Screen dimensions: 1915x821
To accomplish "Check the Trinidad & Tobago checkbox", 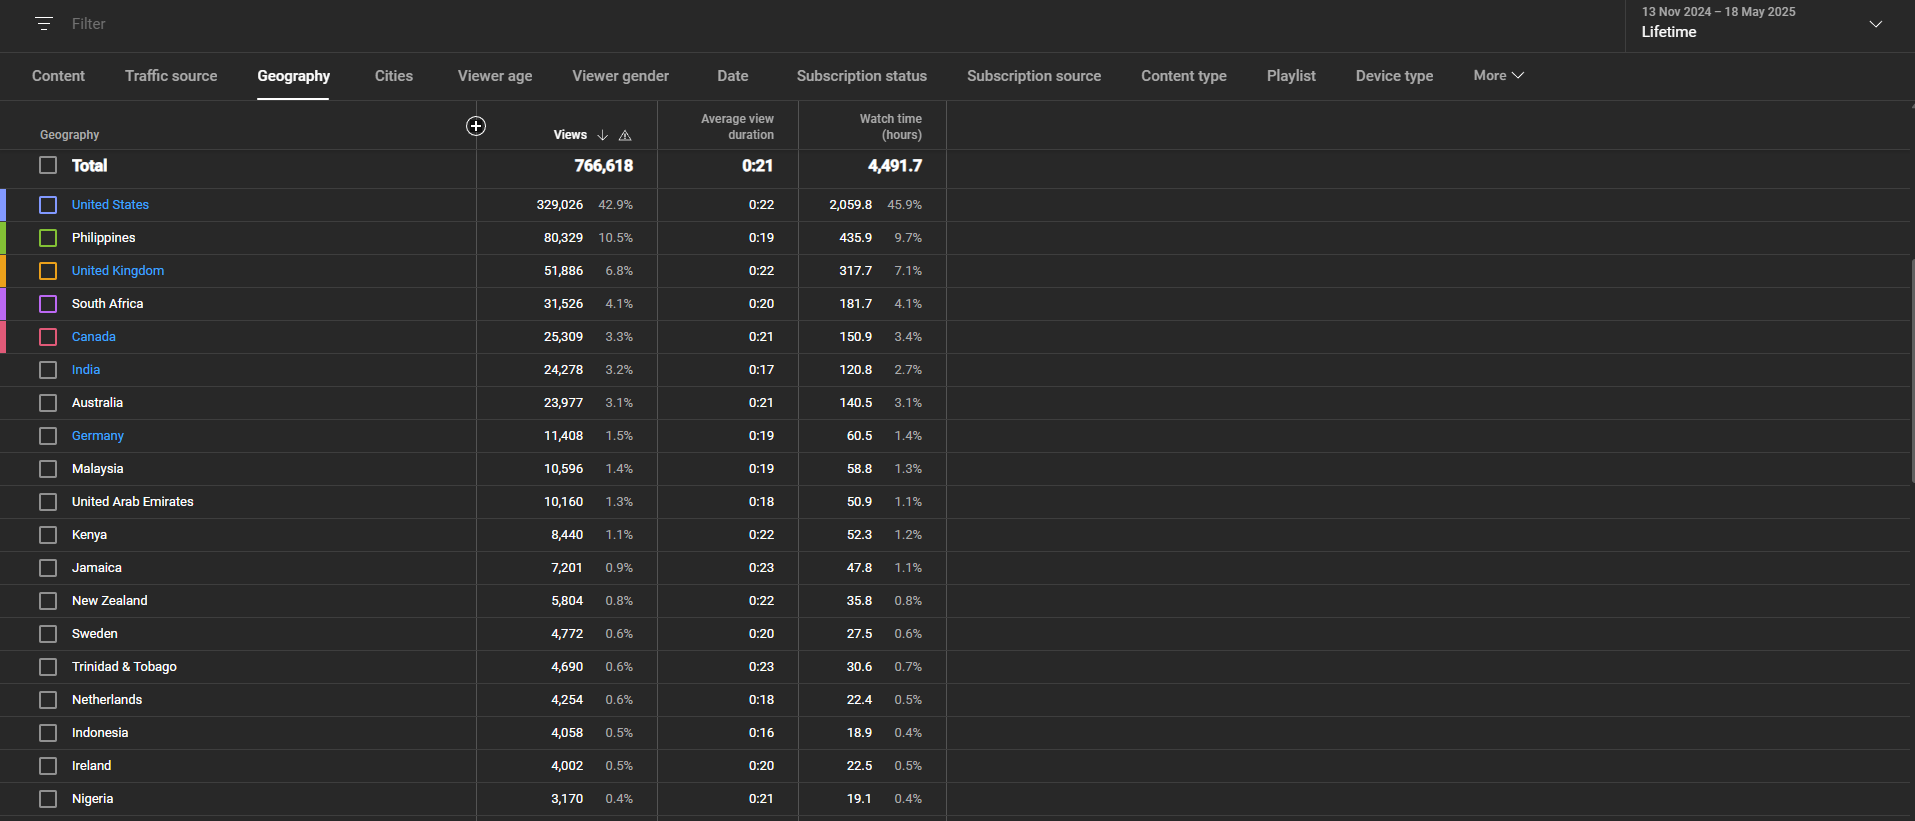I will point(48,667).
